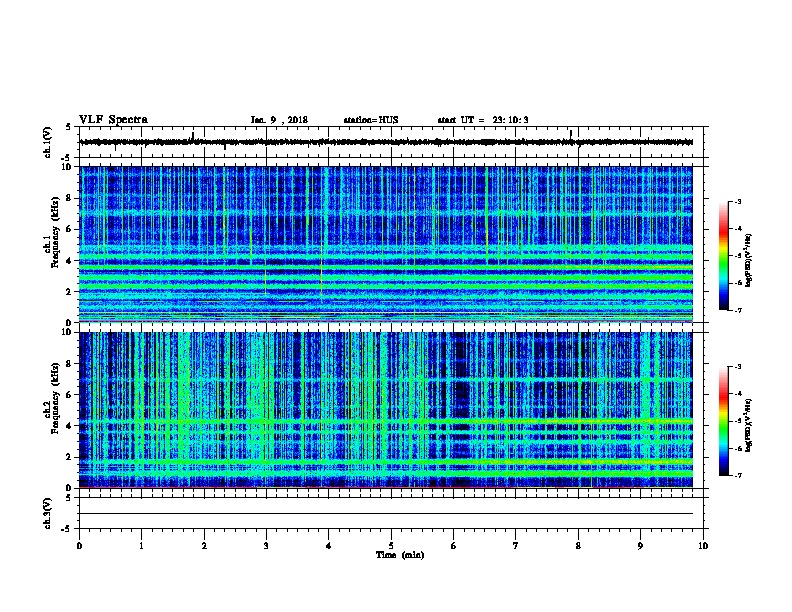Select the "start UT = 23:10:3" text
This screenshot has height=612, width=792.
point(483,120)
